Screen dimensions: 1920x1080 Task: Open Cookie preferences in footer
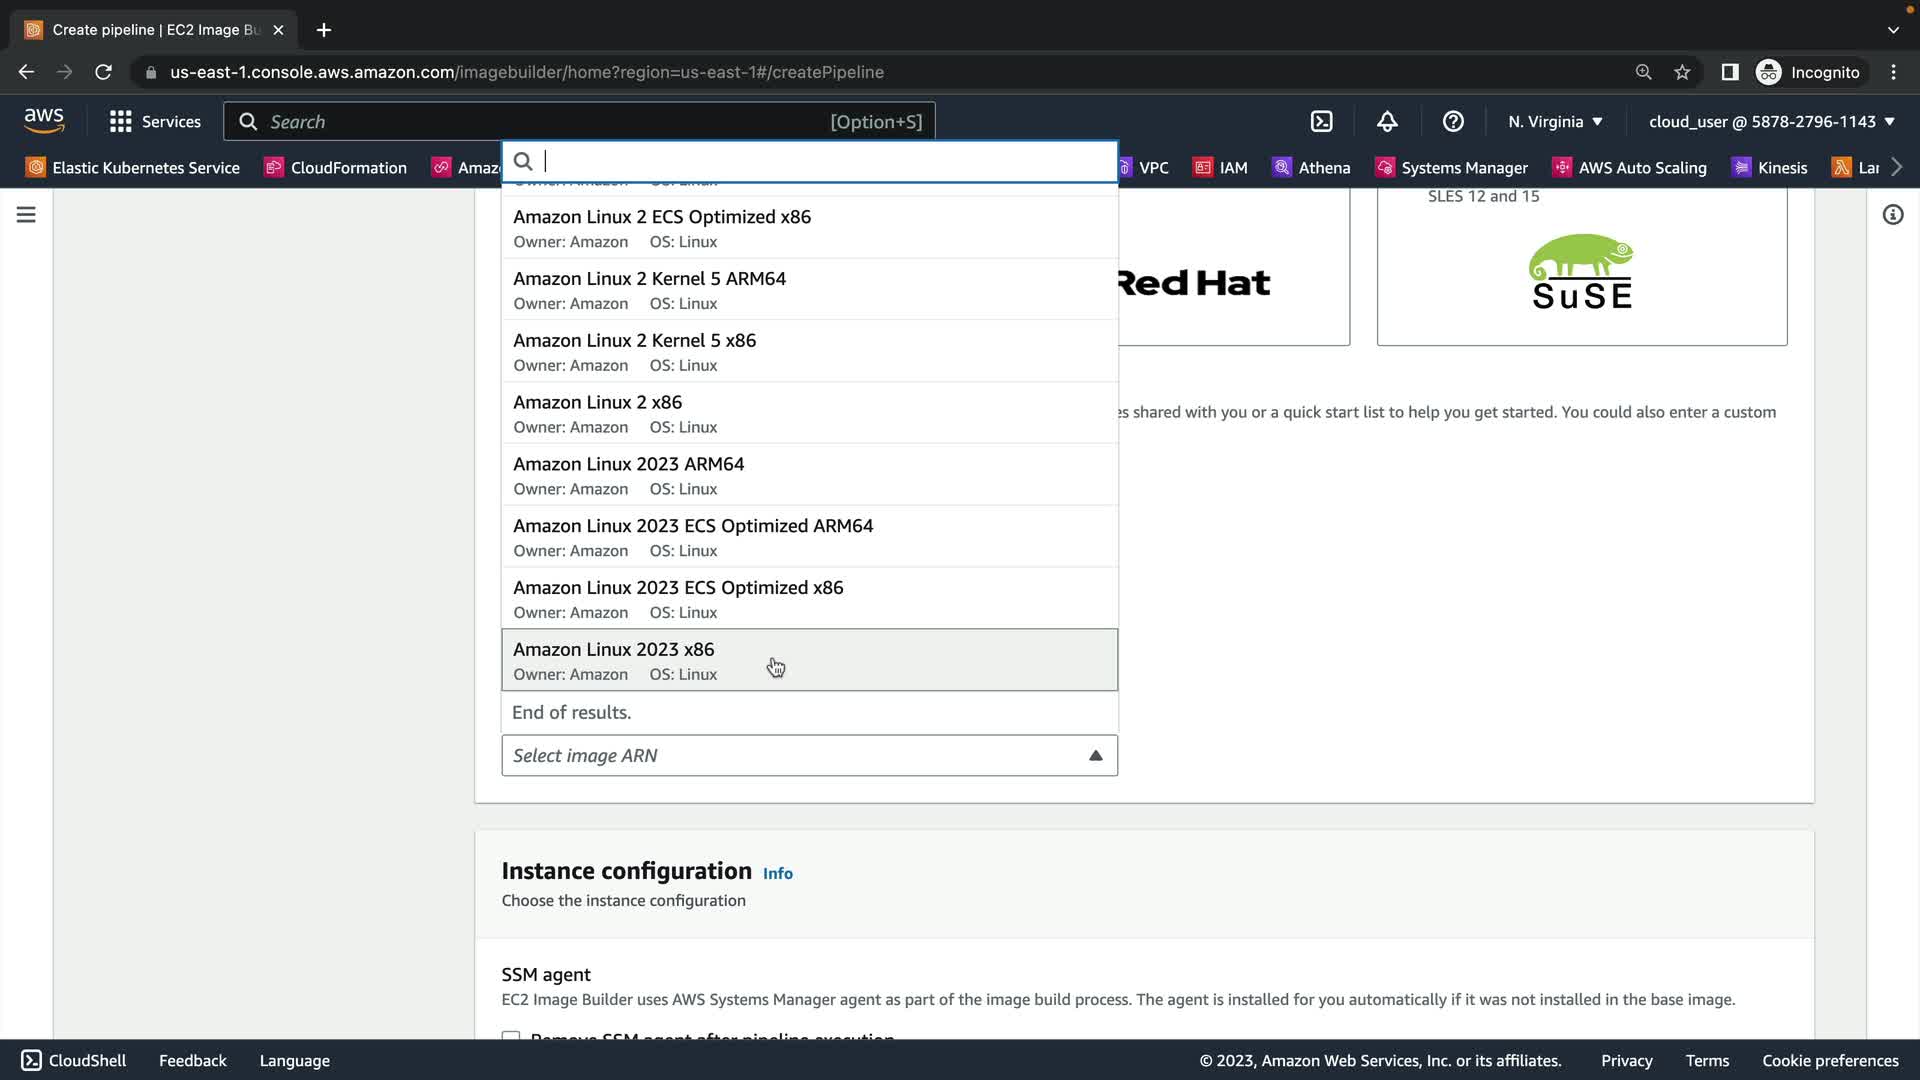click(1829, 1060)
